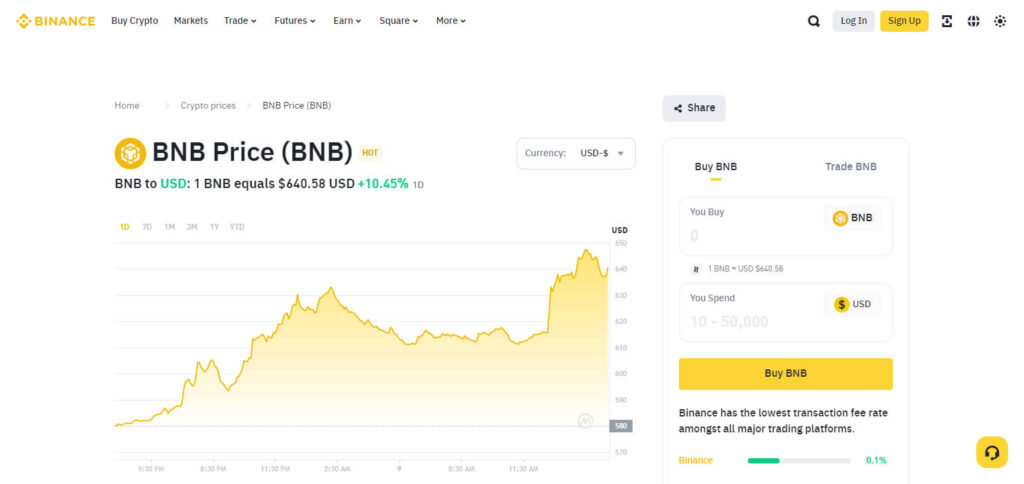
Task: Go to Crypto prices breadcrumb link
Action: (208, 106)
